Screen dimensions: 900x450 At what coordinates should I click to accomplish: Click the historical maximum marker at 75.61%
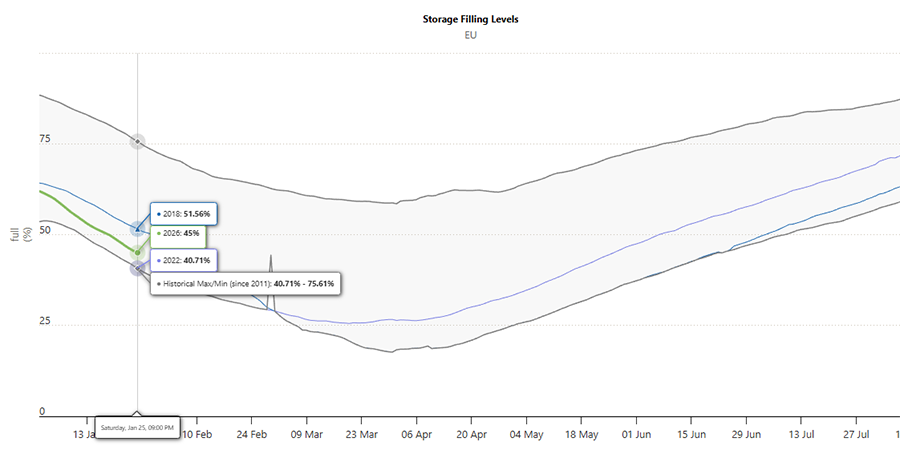(x=137, y=142)
